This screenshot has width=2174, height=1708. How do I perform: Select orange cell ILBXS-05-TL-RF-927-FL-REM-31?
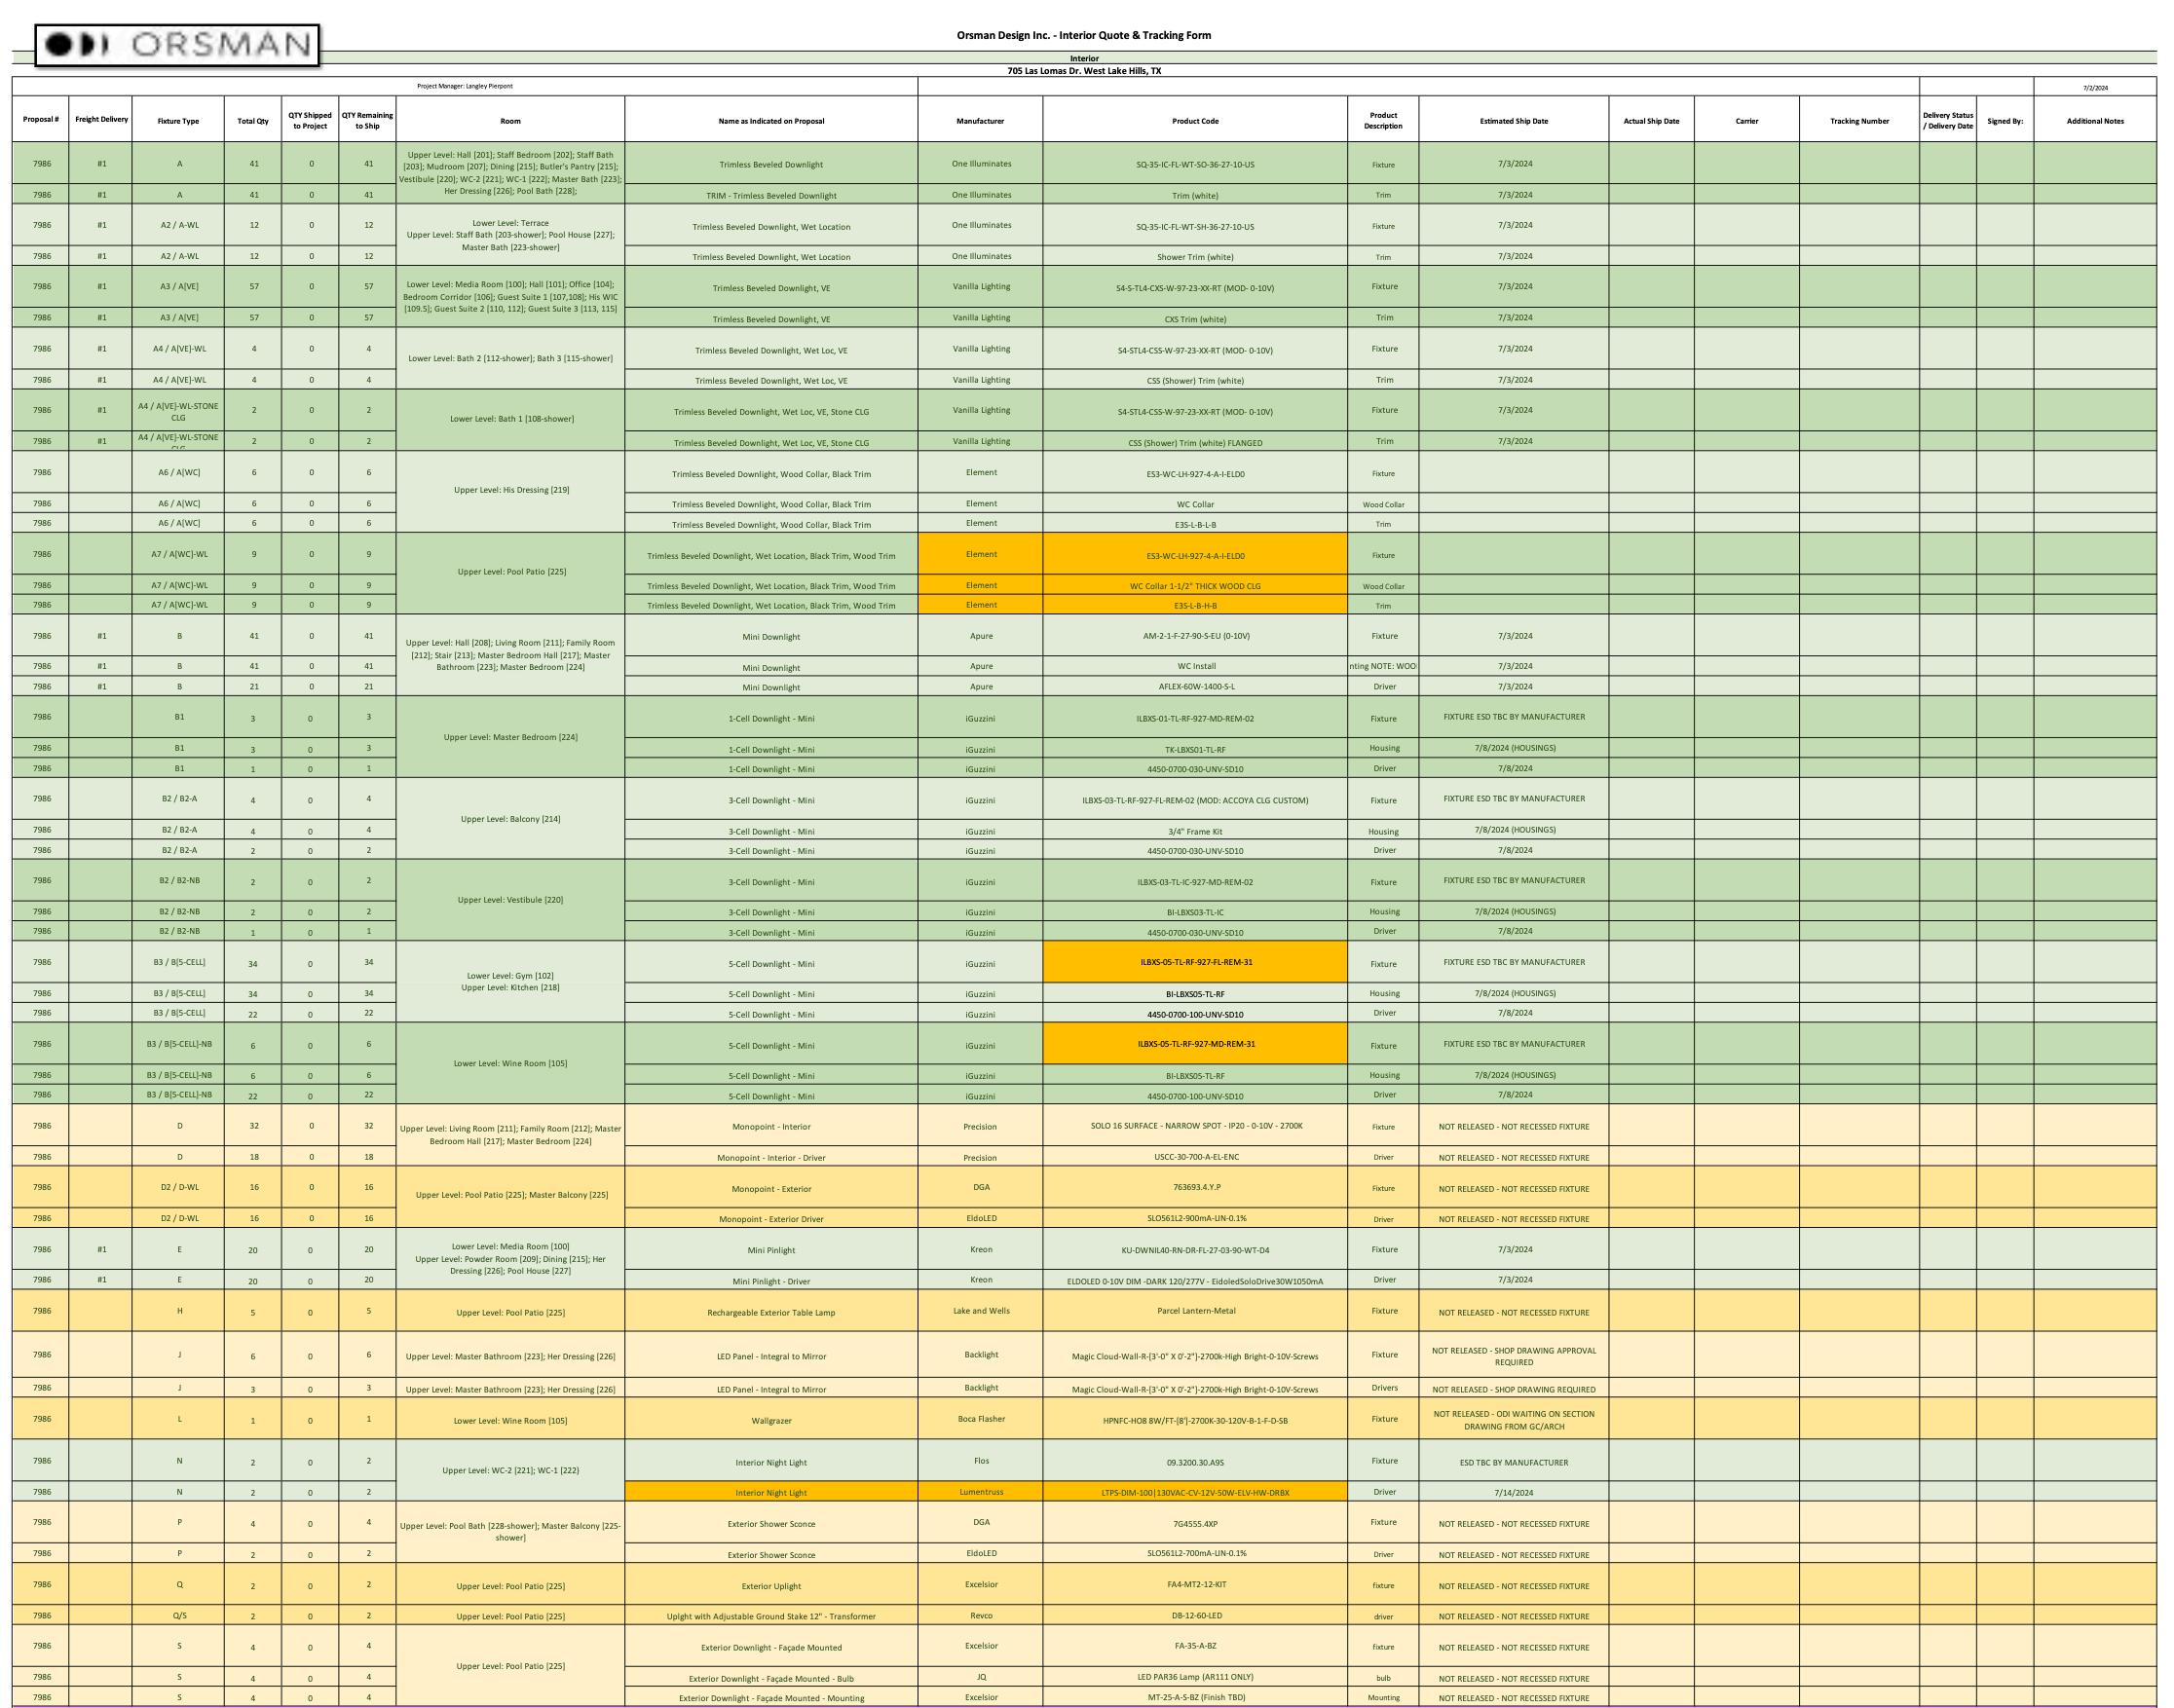tap(1194, 962)
